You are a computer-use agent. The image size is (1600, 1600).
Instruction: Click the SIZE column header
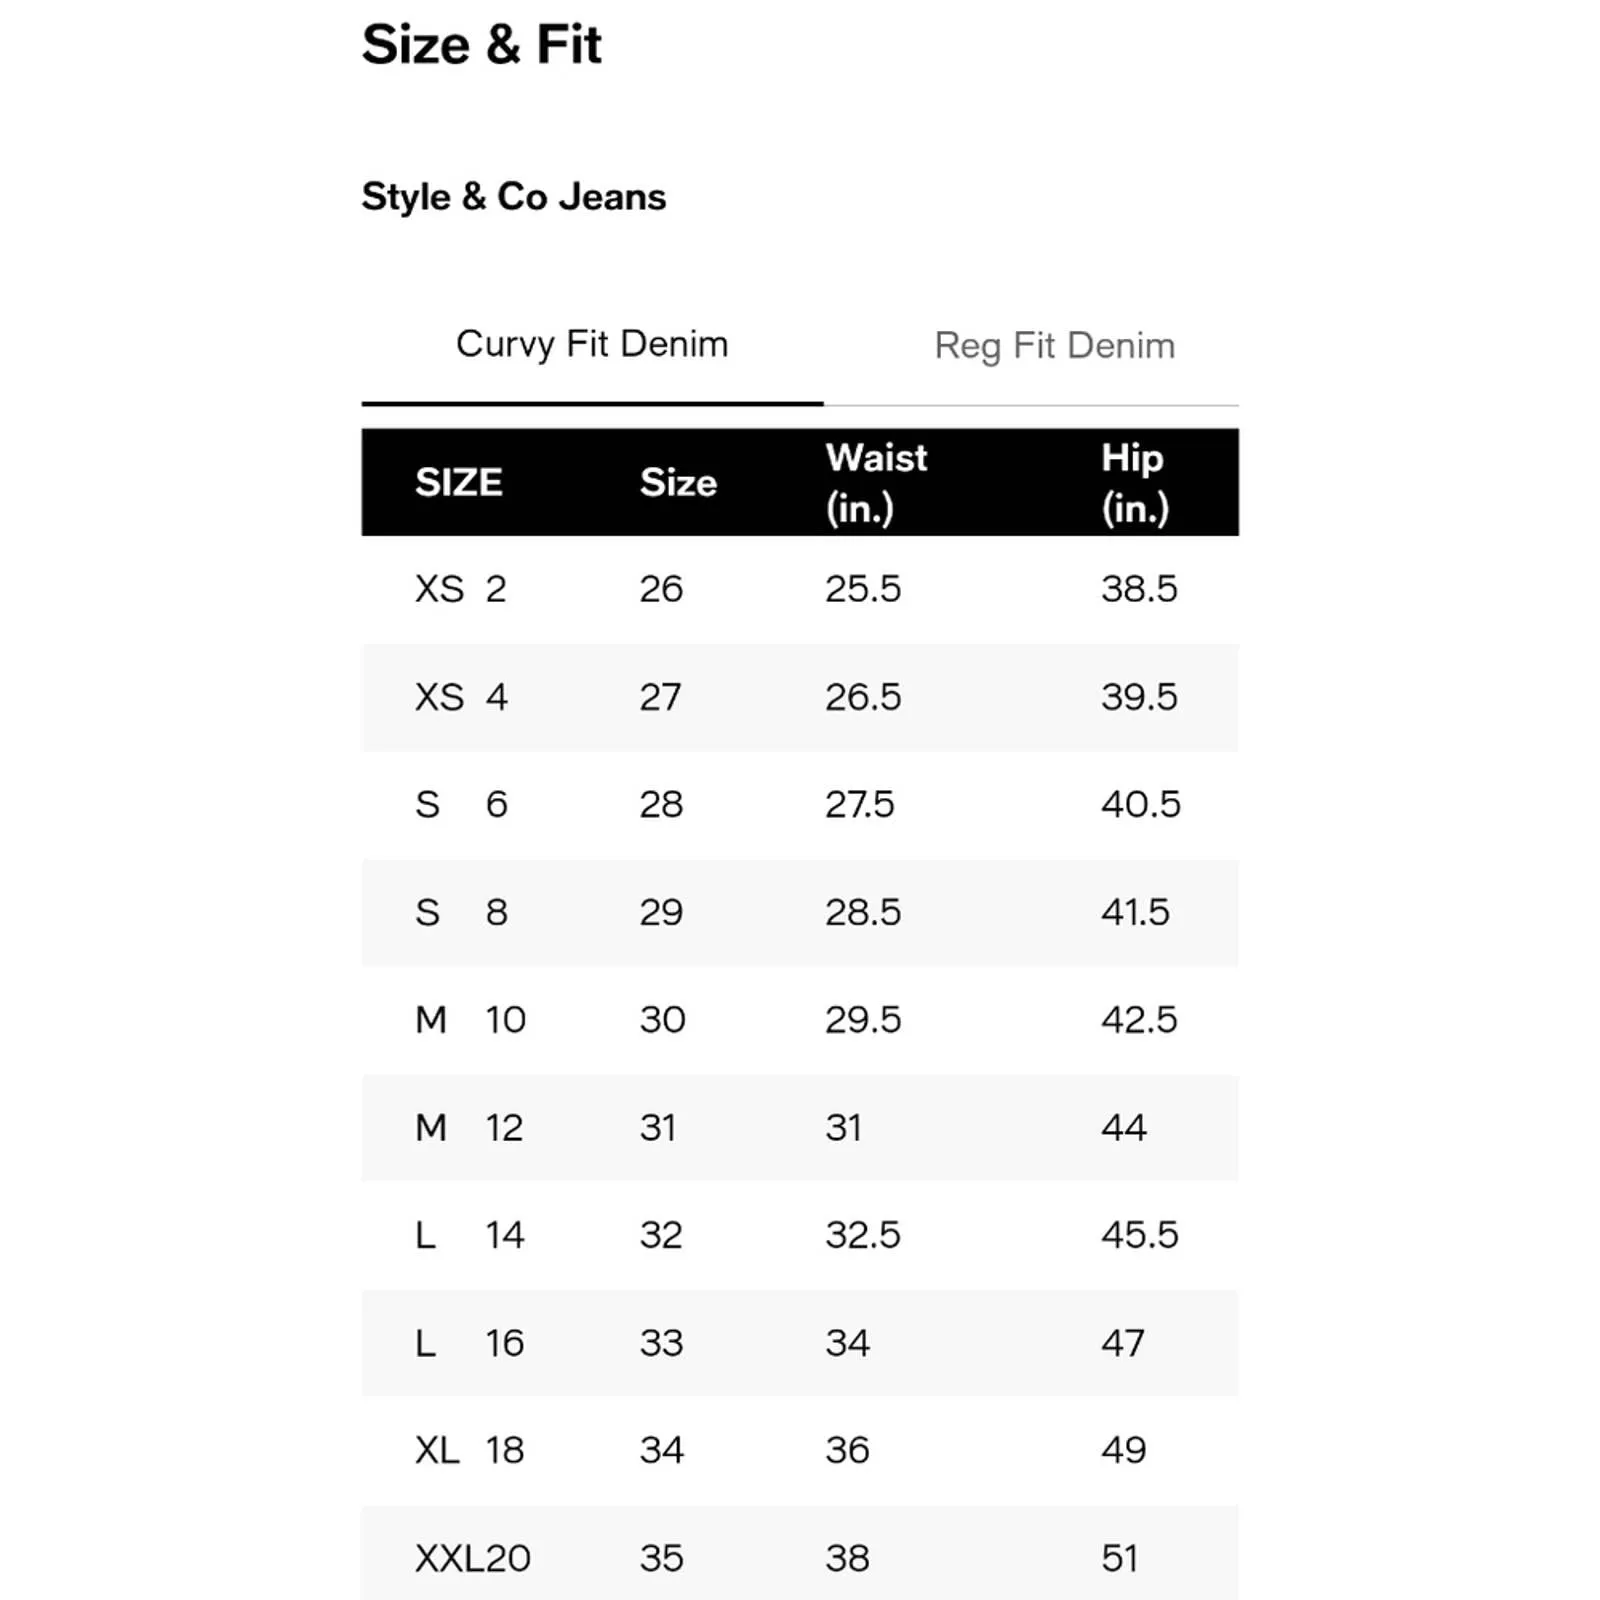(x=458, y=482)
